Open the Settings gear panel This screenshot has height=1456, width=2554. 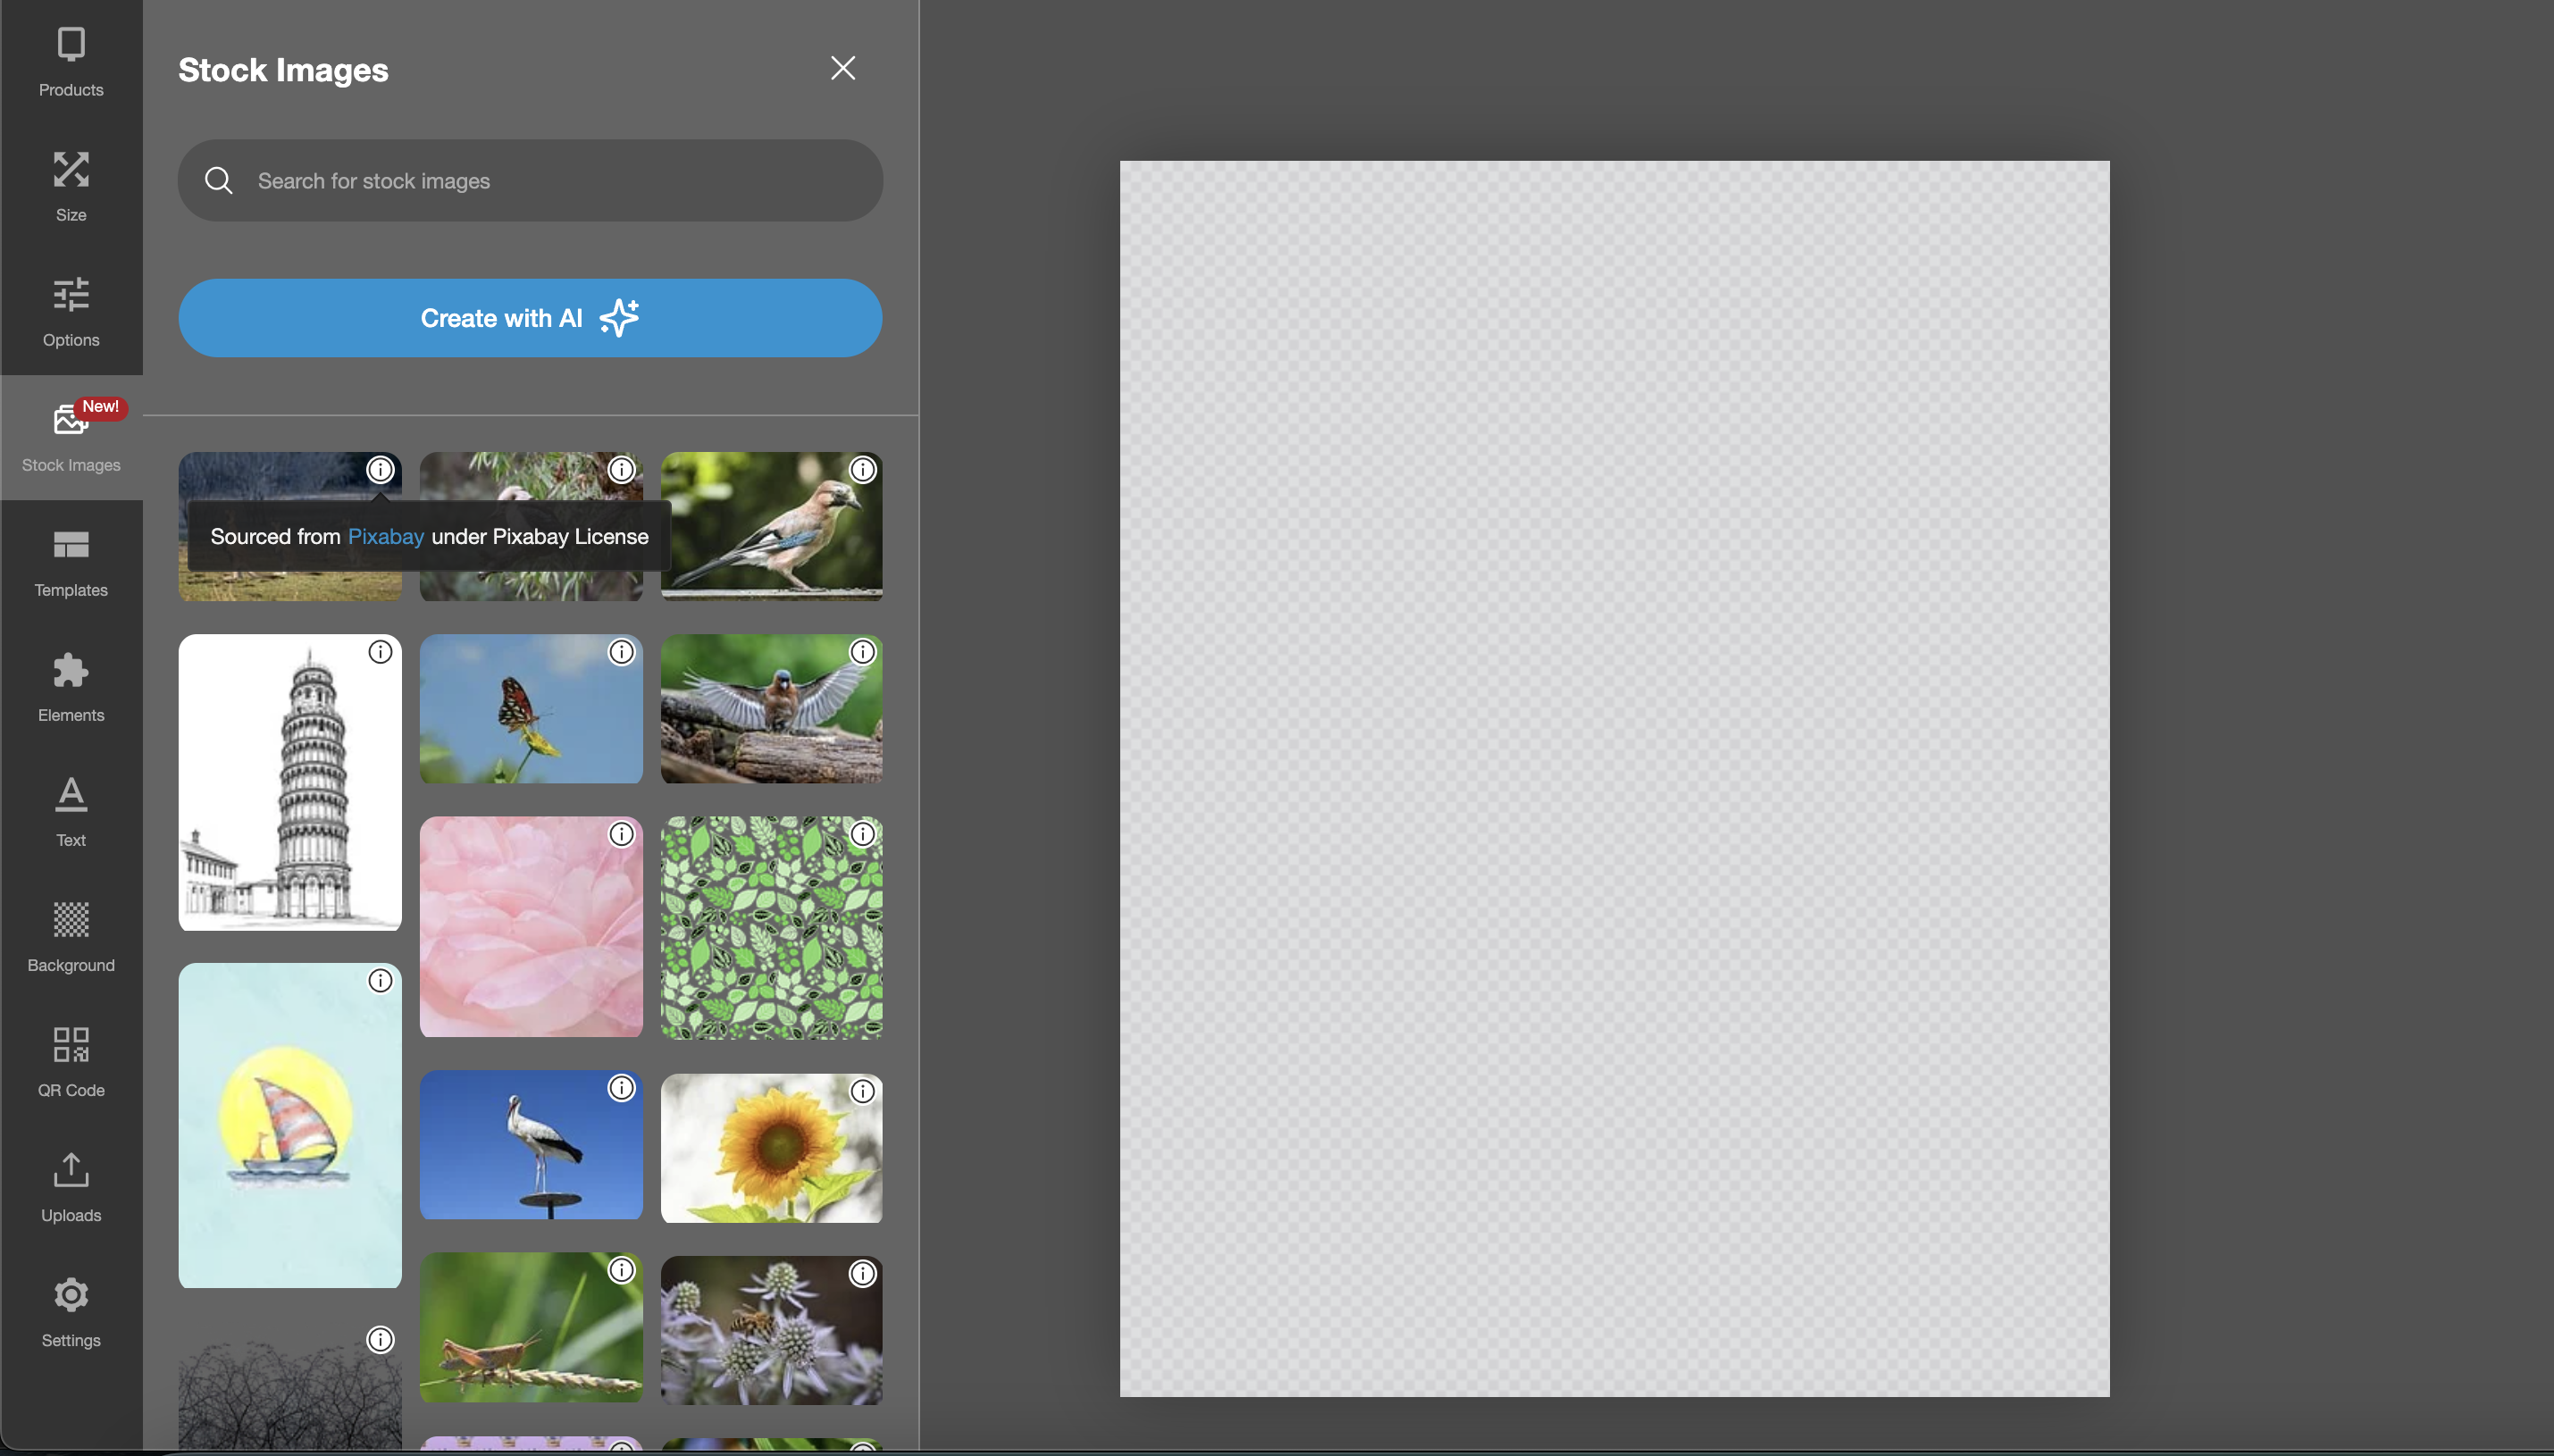71,1312
